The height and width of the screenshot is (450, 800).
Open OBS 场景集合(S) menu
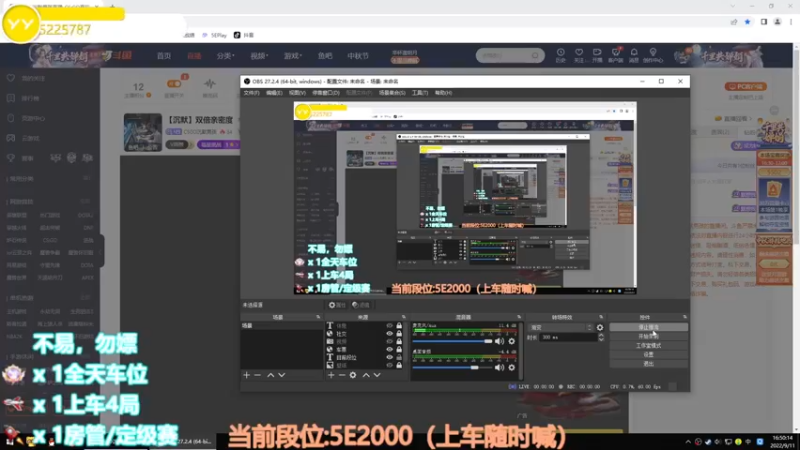[x=392, y=93]
